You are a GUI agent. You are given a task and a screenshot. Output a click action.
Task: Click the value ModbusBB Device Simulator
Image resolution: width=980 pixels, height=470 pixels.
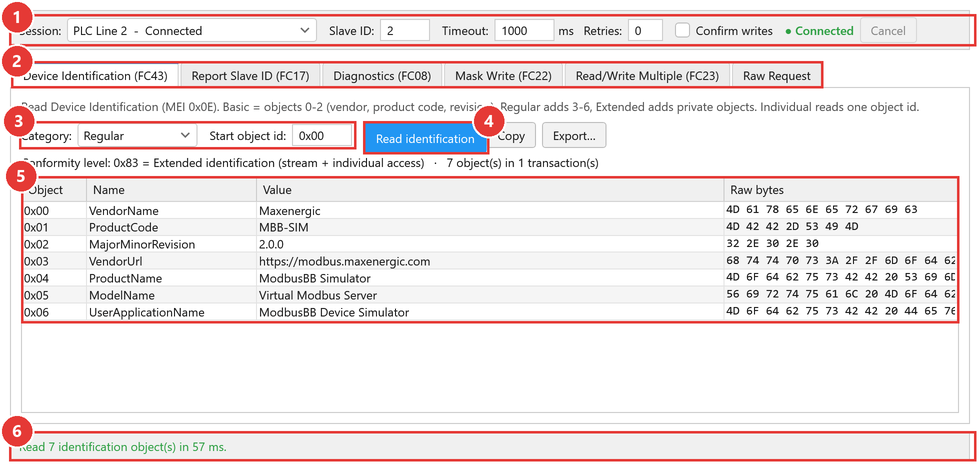pos(334,312)
